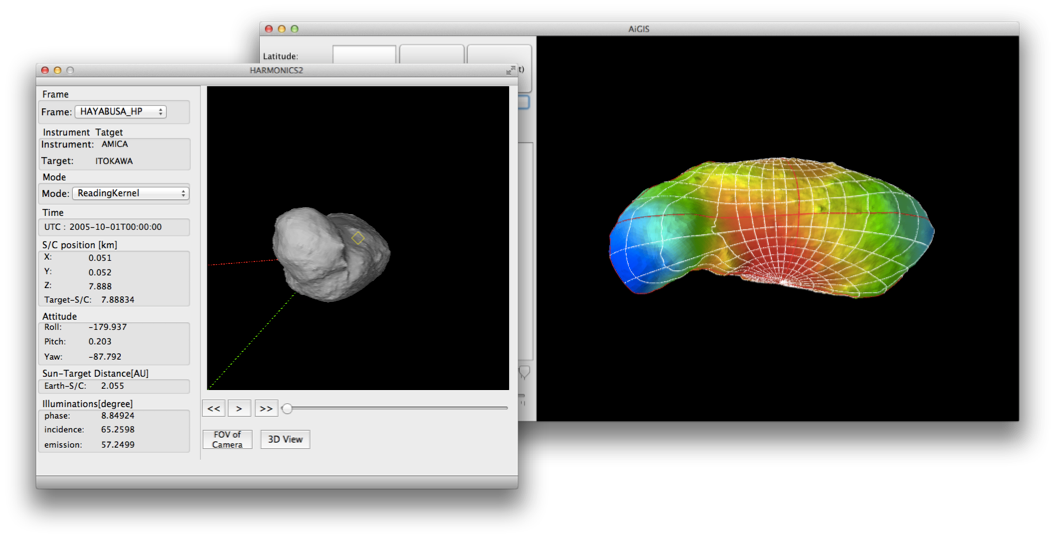
Task: Fast forward with the >> button
Action: coord(265,408)
